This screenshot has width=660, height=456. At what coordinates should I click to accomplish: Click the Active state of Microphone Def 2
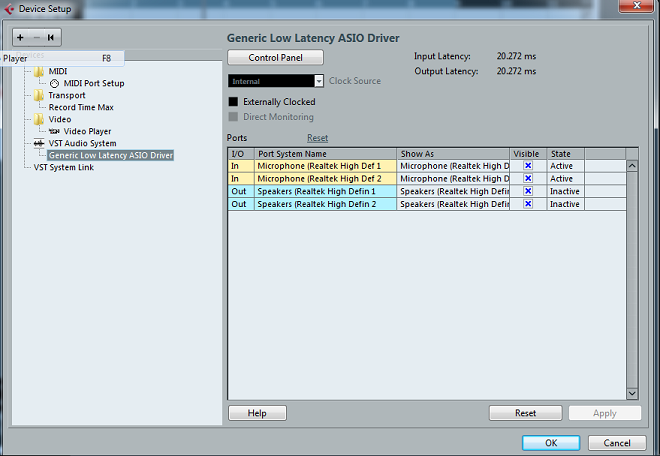click(565, 179)
